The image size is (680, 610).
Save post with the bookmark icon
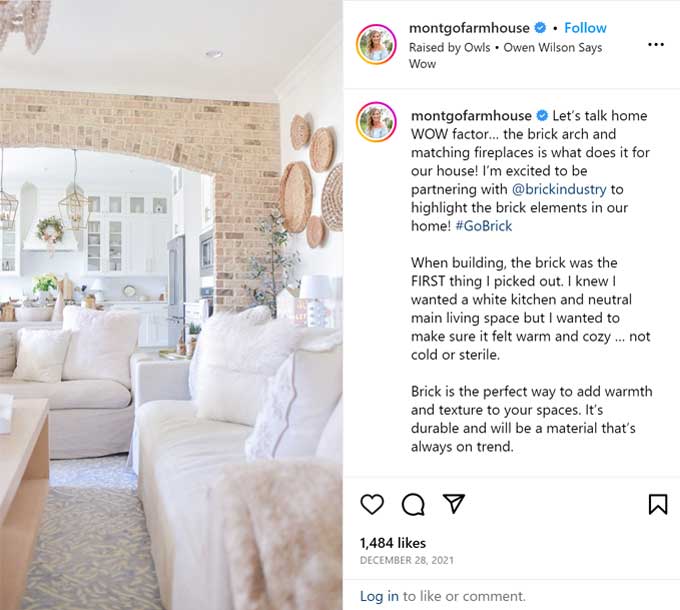[x=658, y=504]
